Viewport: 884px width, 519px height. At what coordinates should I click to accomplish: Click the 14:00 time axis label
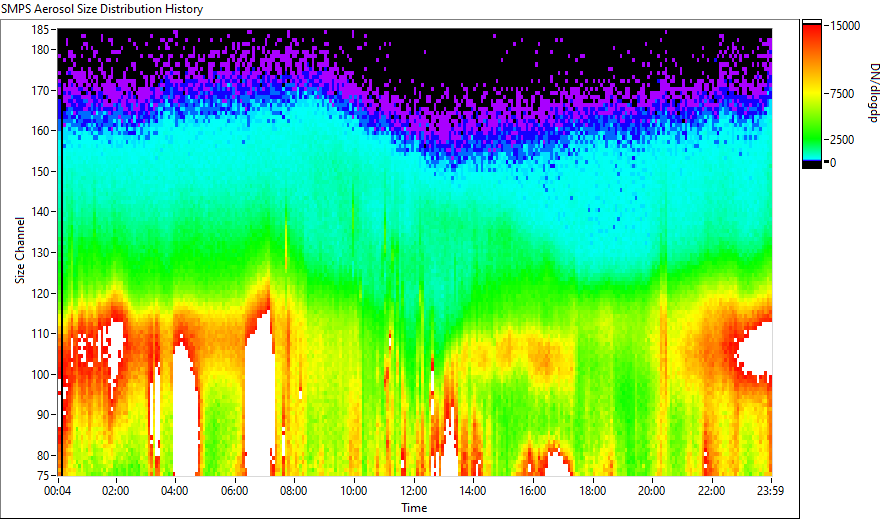(x=472, y=491)
